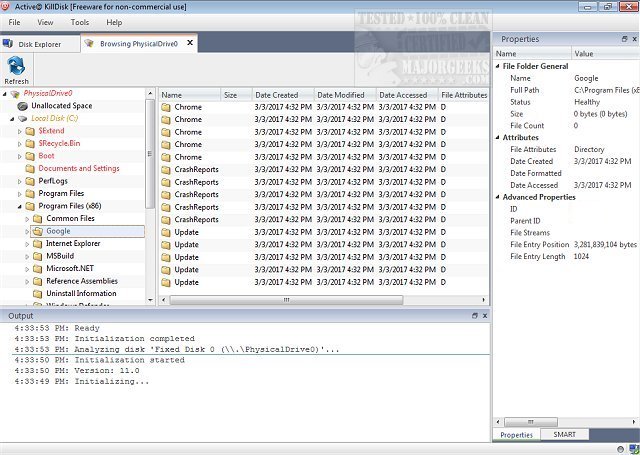The height and width of the screenshot is (455, 640).
Task: Switch to the Disk Explorer tab
Action: tap(40, 44)
